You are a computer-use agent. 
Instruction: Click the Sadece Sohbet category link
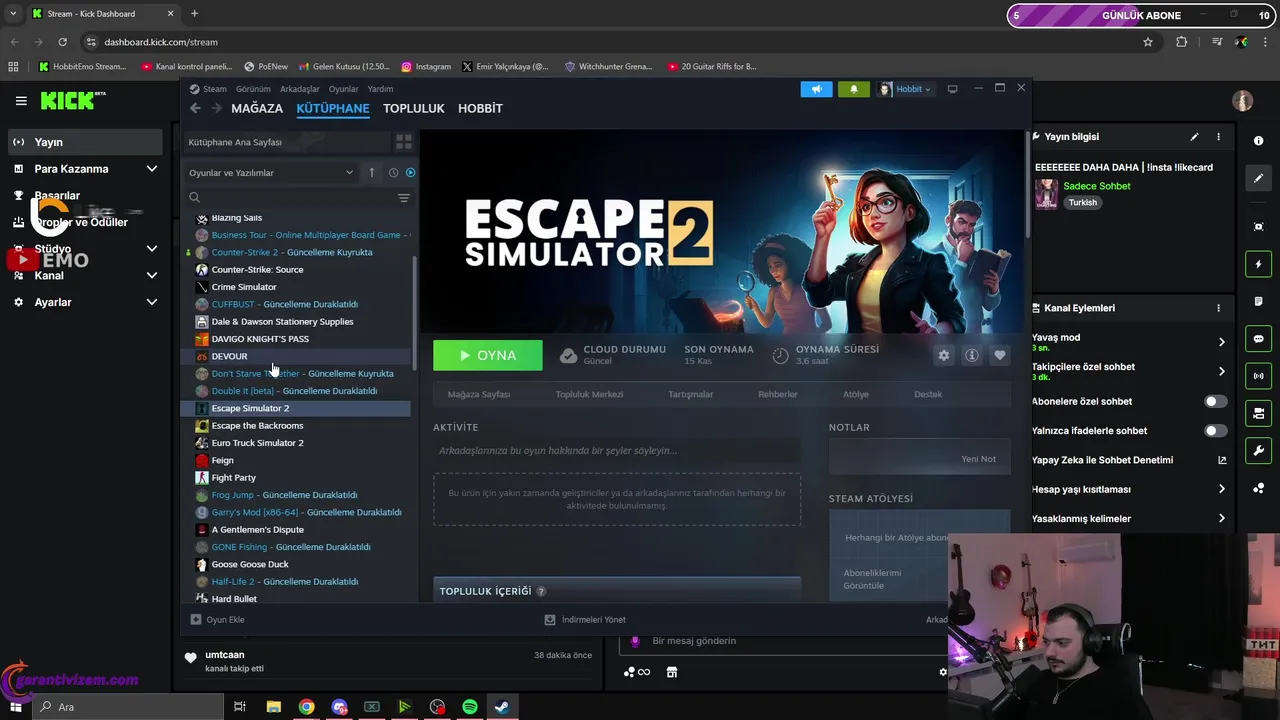tap(1097, 186)
